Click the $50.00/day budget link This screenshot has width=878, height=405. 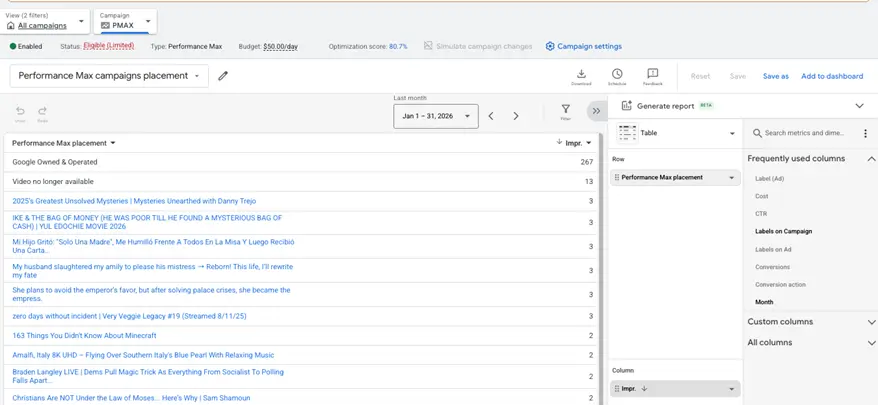[x=281, y=46]
